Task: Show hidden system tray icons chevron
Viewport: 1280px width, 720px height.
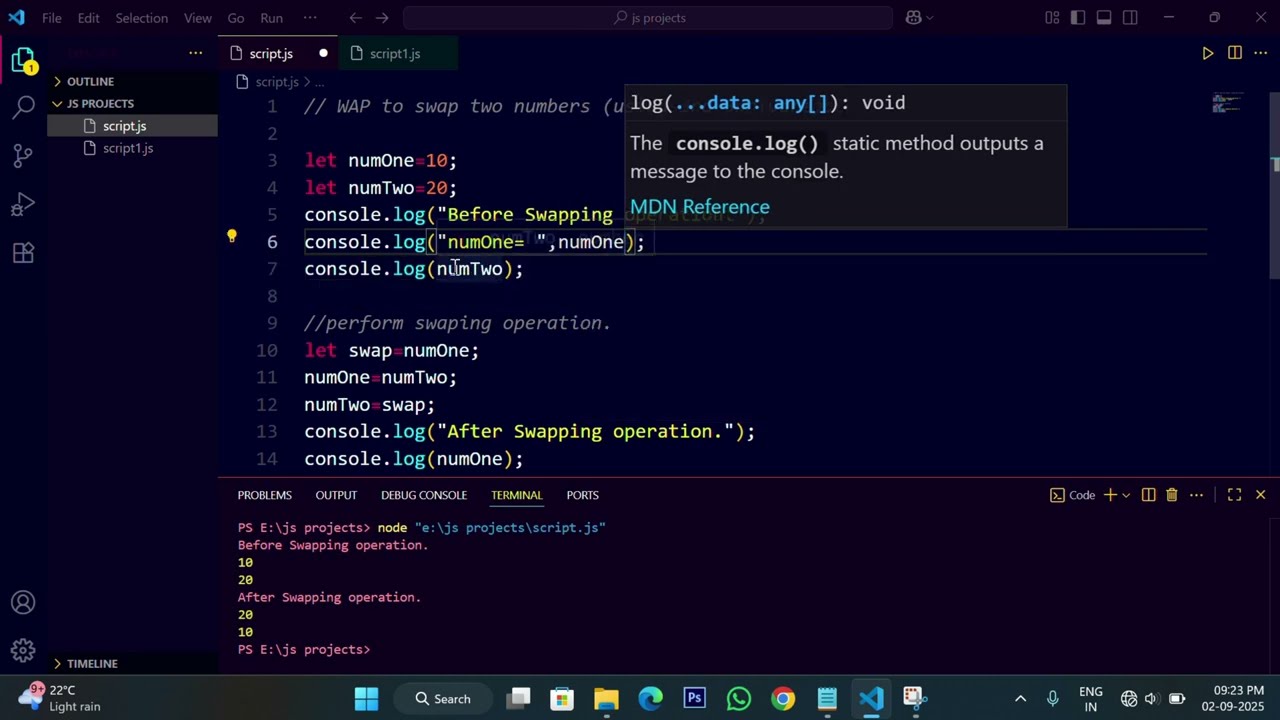Action: [x=1020, y=699]
